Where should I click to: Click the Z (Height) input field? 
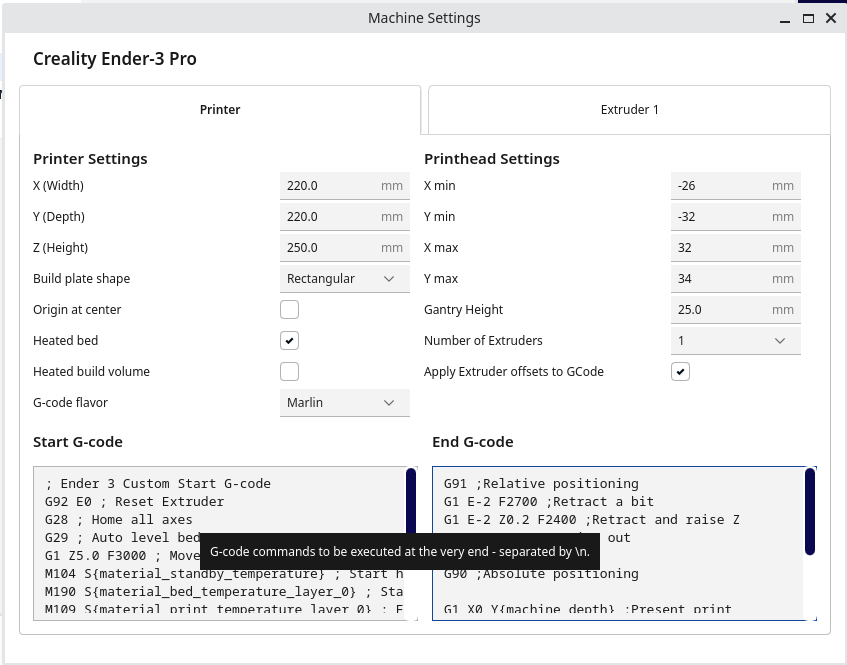tap(345, 248)
